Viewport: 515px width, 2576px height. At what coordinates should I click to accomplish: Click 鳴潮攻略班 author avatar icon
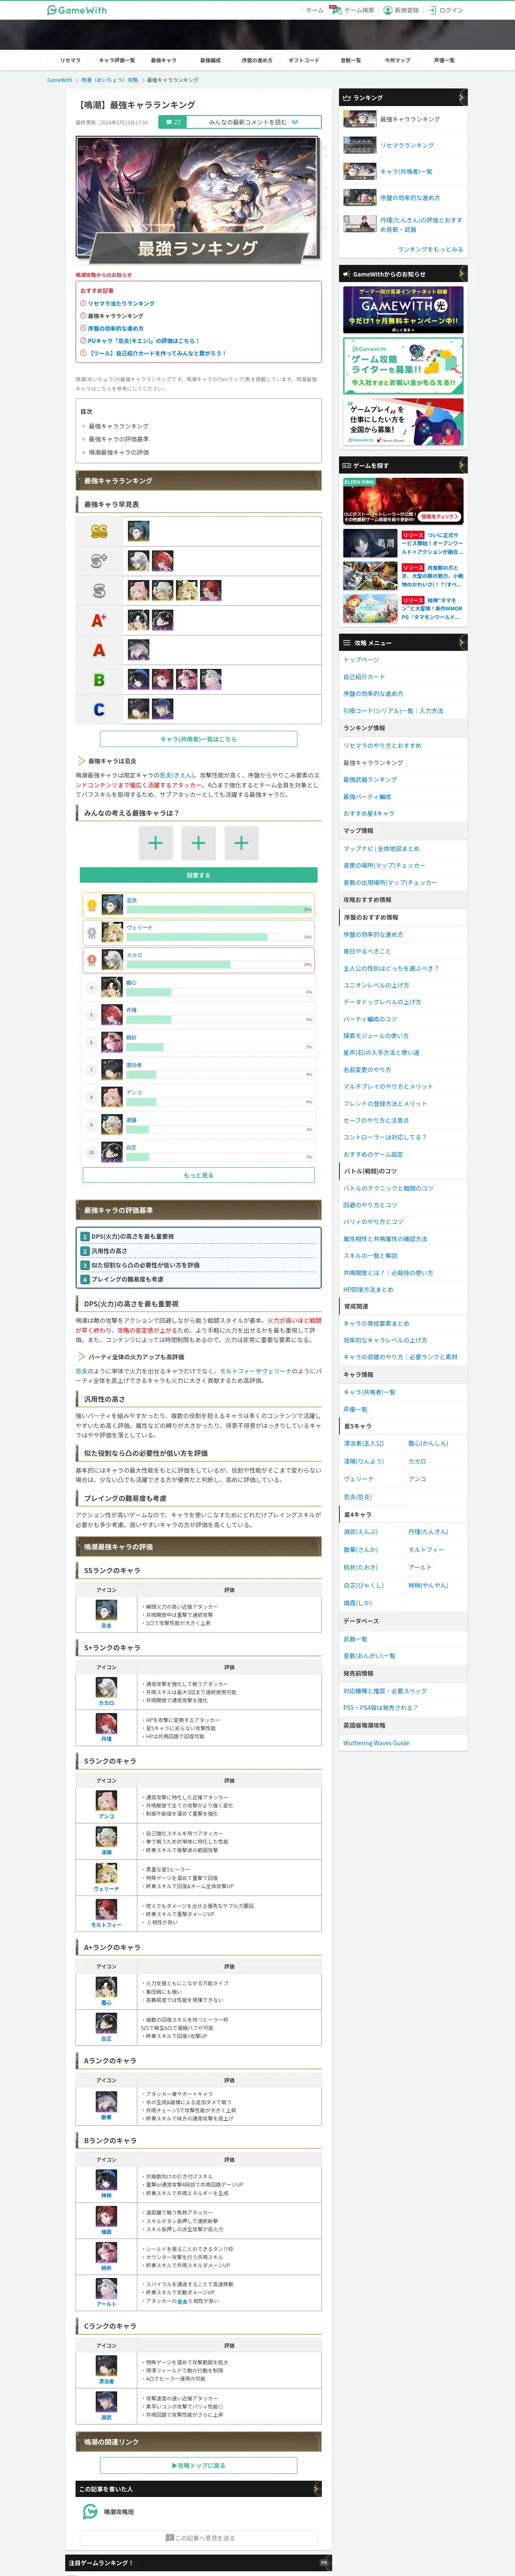[x=90, y=2512]
